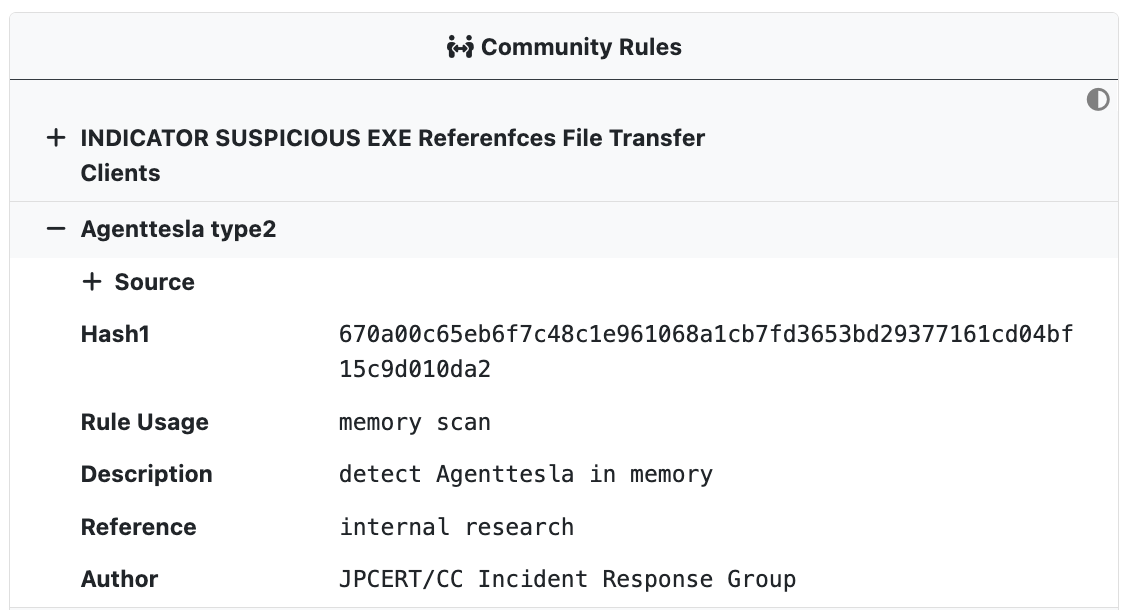Select detect Agenttesla in memory text
This screenshot has height=610, width=1128.
pyautogui.click(x=526, y=474)
